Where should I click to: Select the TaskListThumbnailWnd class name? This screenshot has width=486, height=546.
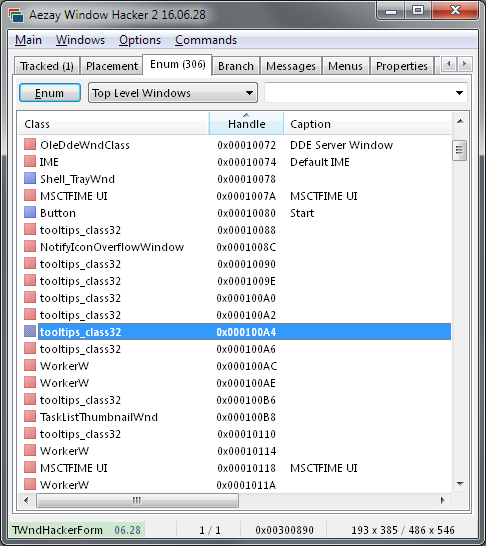tap(99, 417)
